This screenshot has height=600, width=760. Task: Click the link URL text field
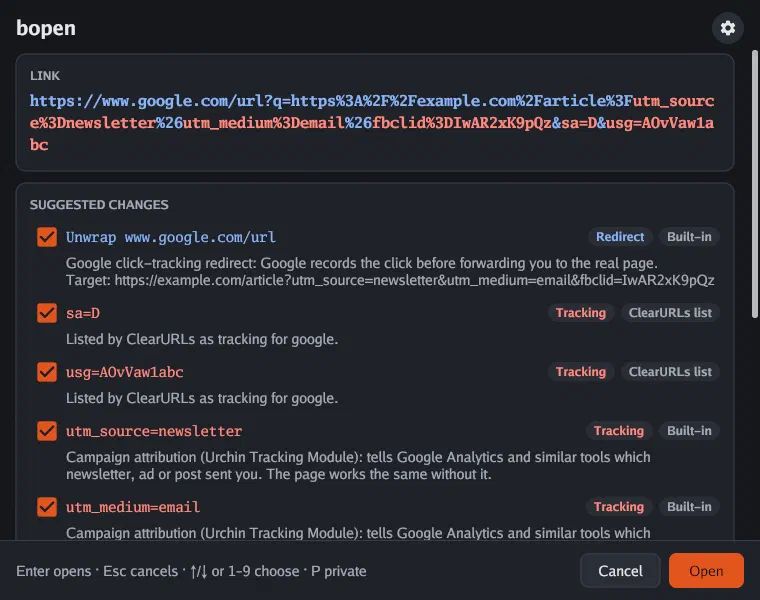point(372,123)
